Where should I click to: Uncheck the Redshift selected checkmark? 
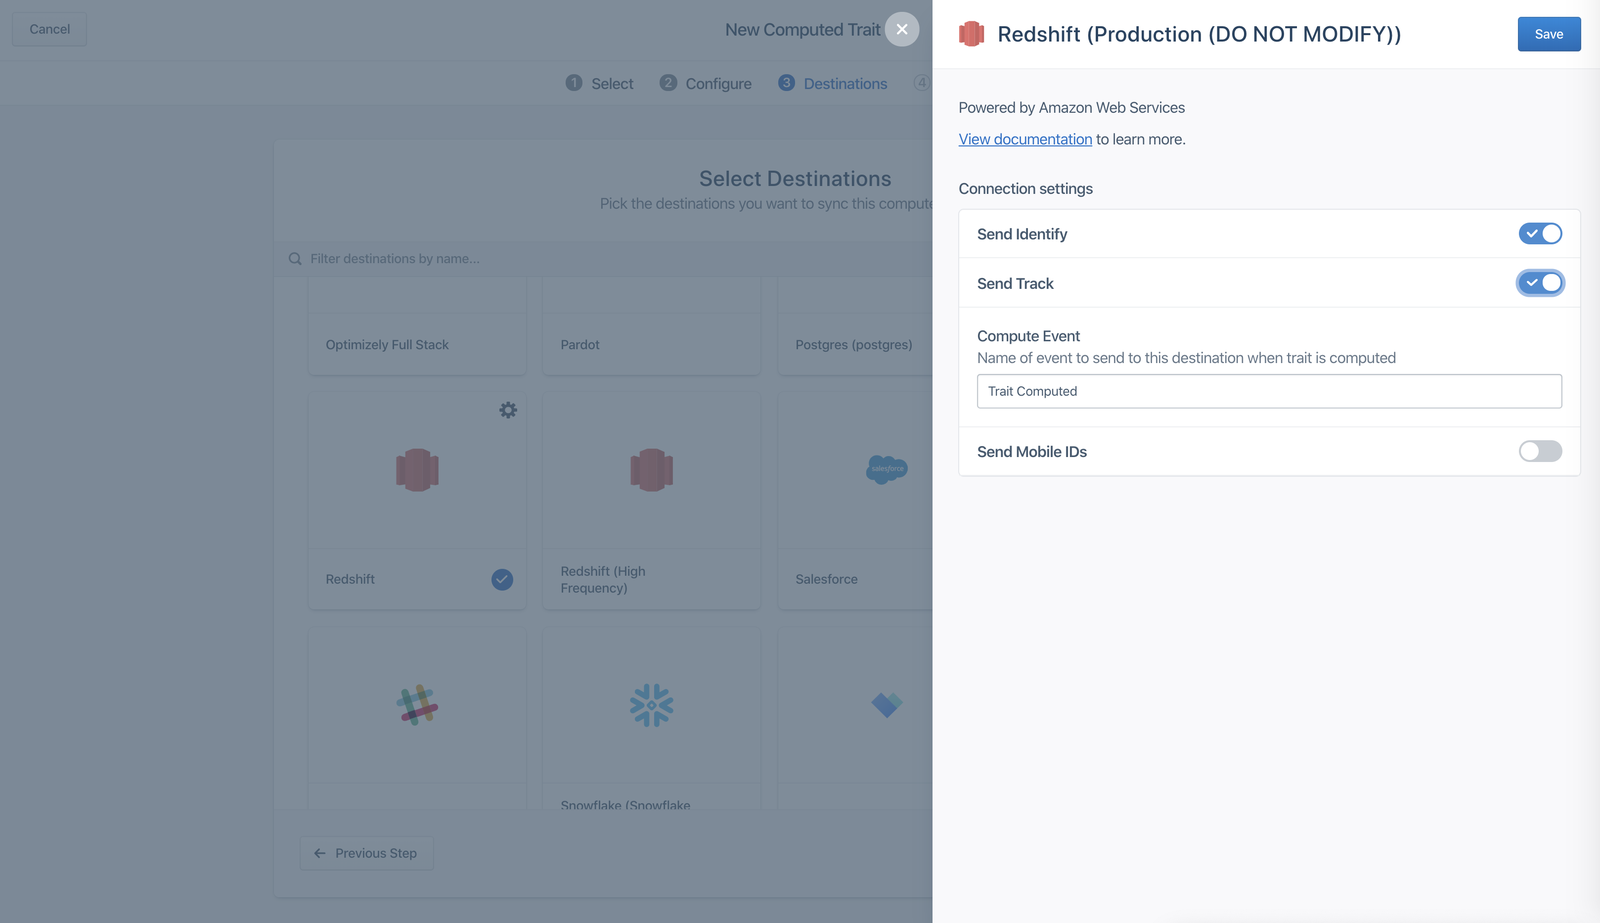[x=502, y=579]
